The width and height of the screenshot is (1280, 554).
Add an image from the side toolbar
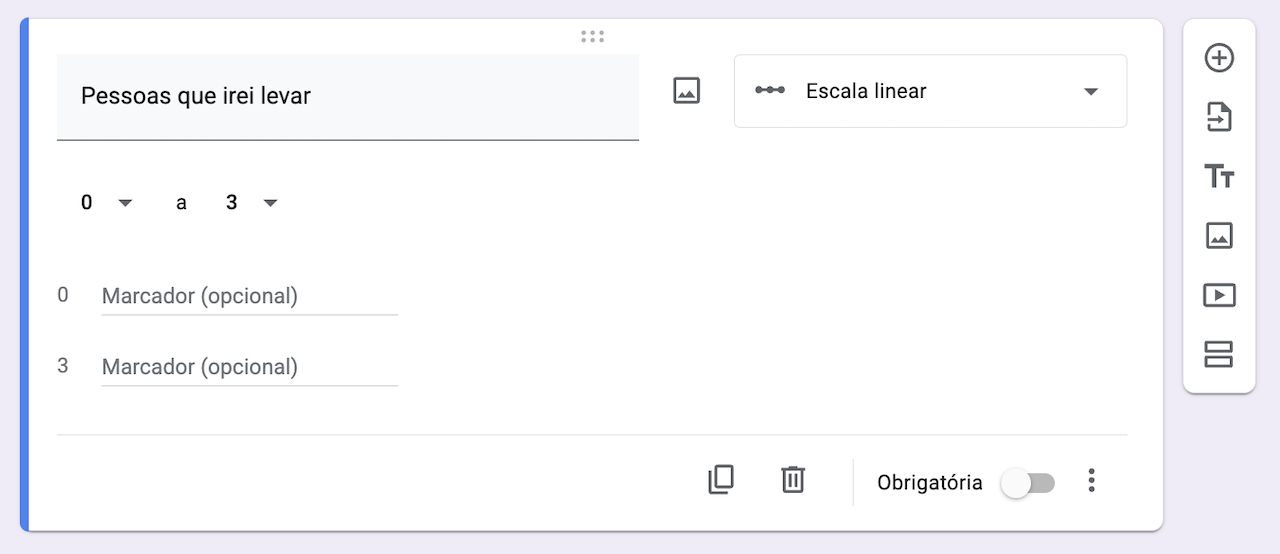(1219, 236)
